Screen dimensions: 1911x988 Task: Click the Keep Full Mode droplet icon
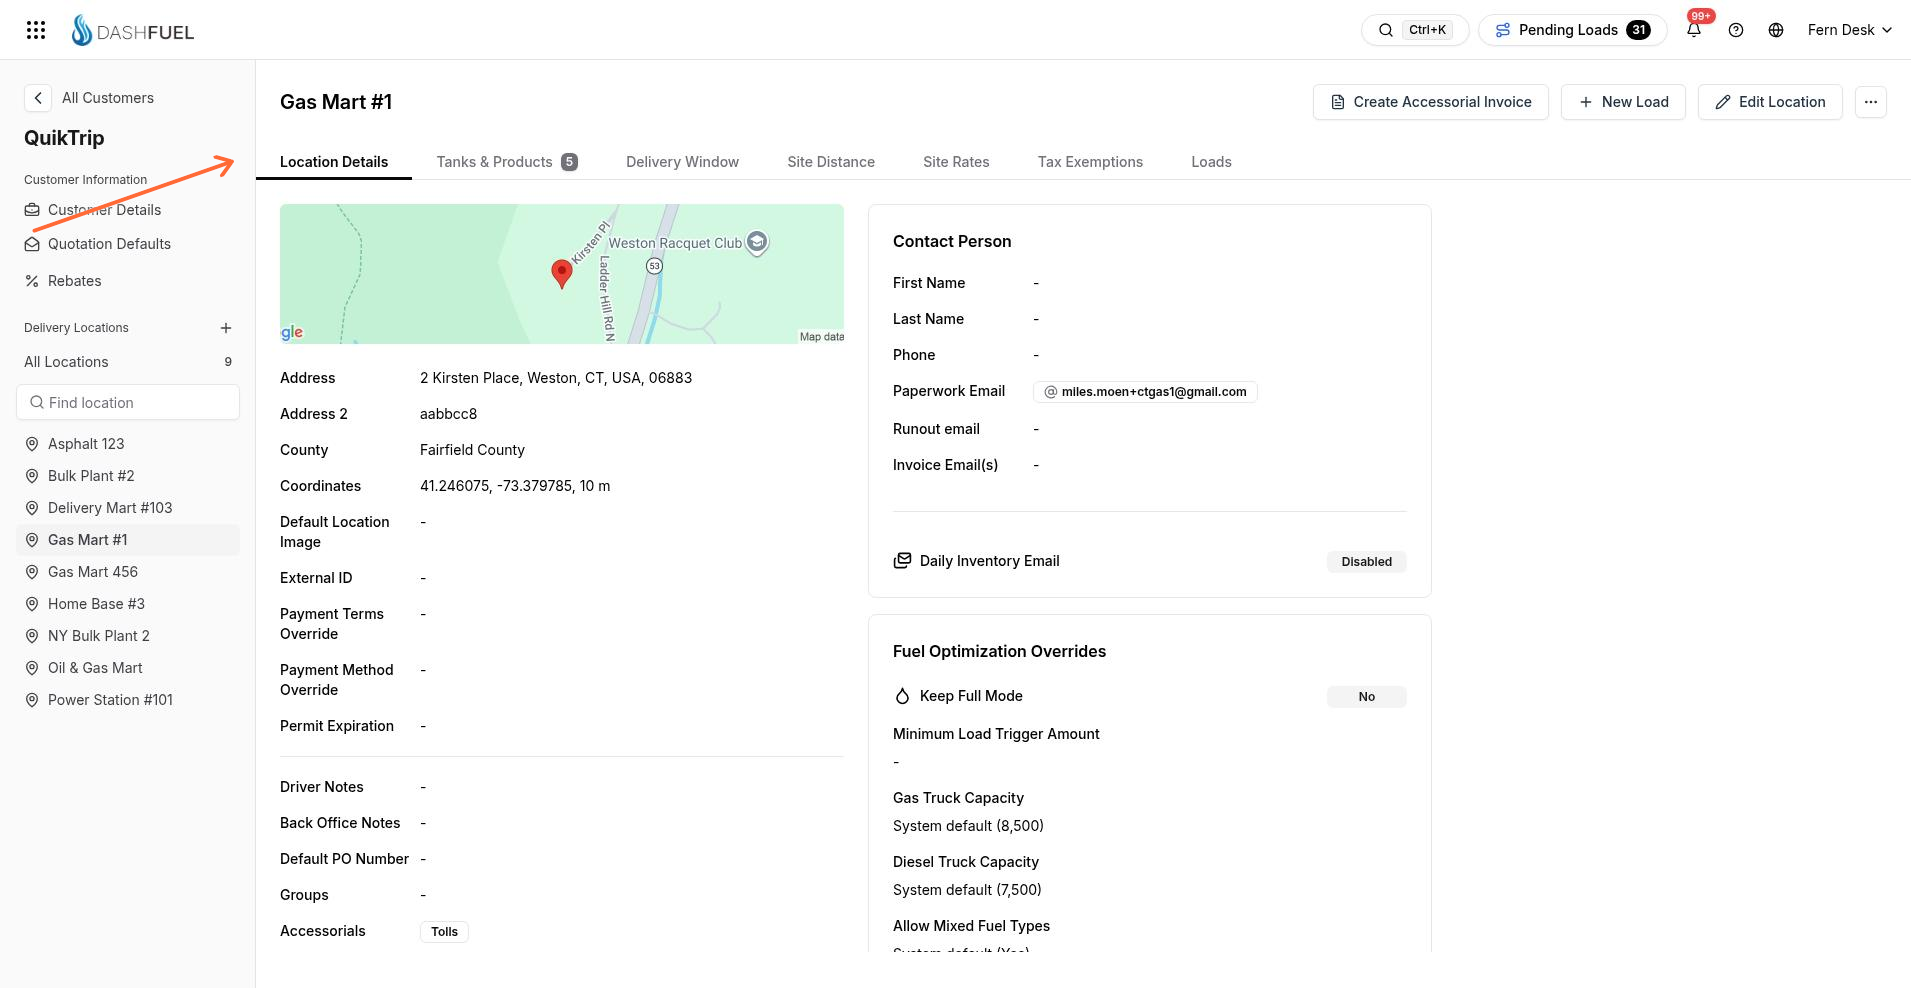tap(902, 696)
